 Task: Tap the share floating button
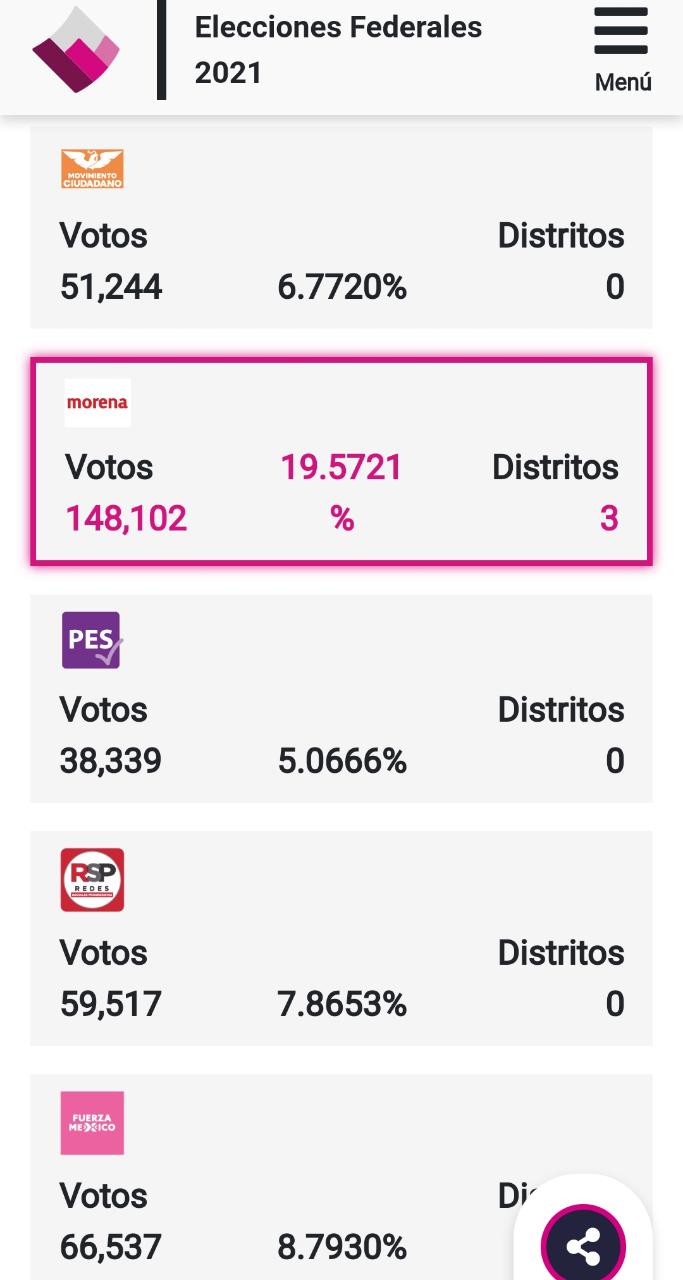point(583,1246)
